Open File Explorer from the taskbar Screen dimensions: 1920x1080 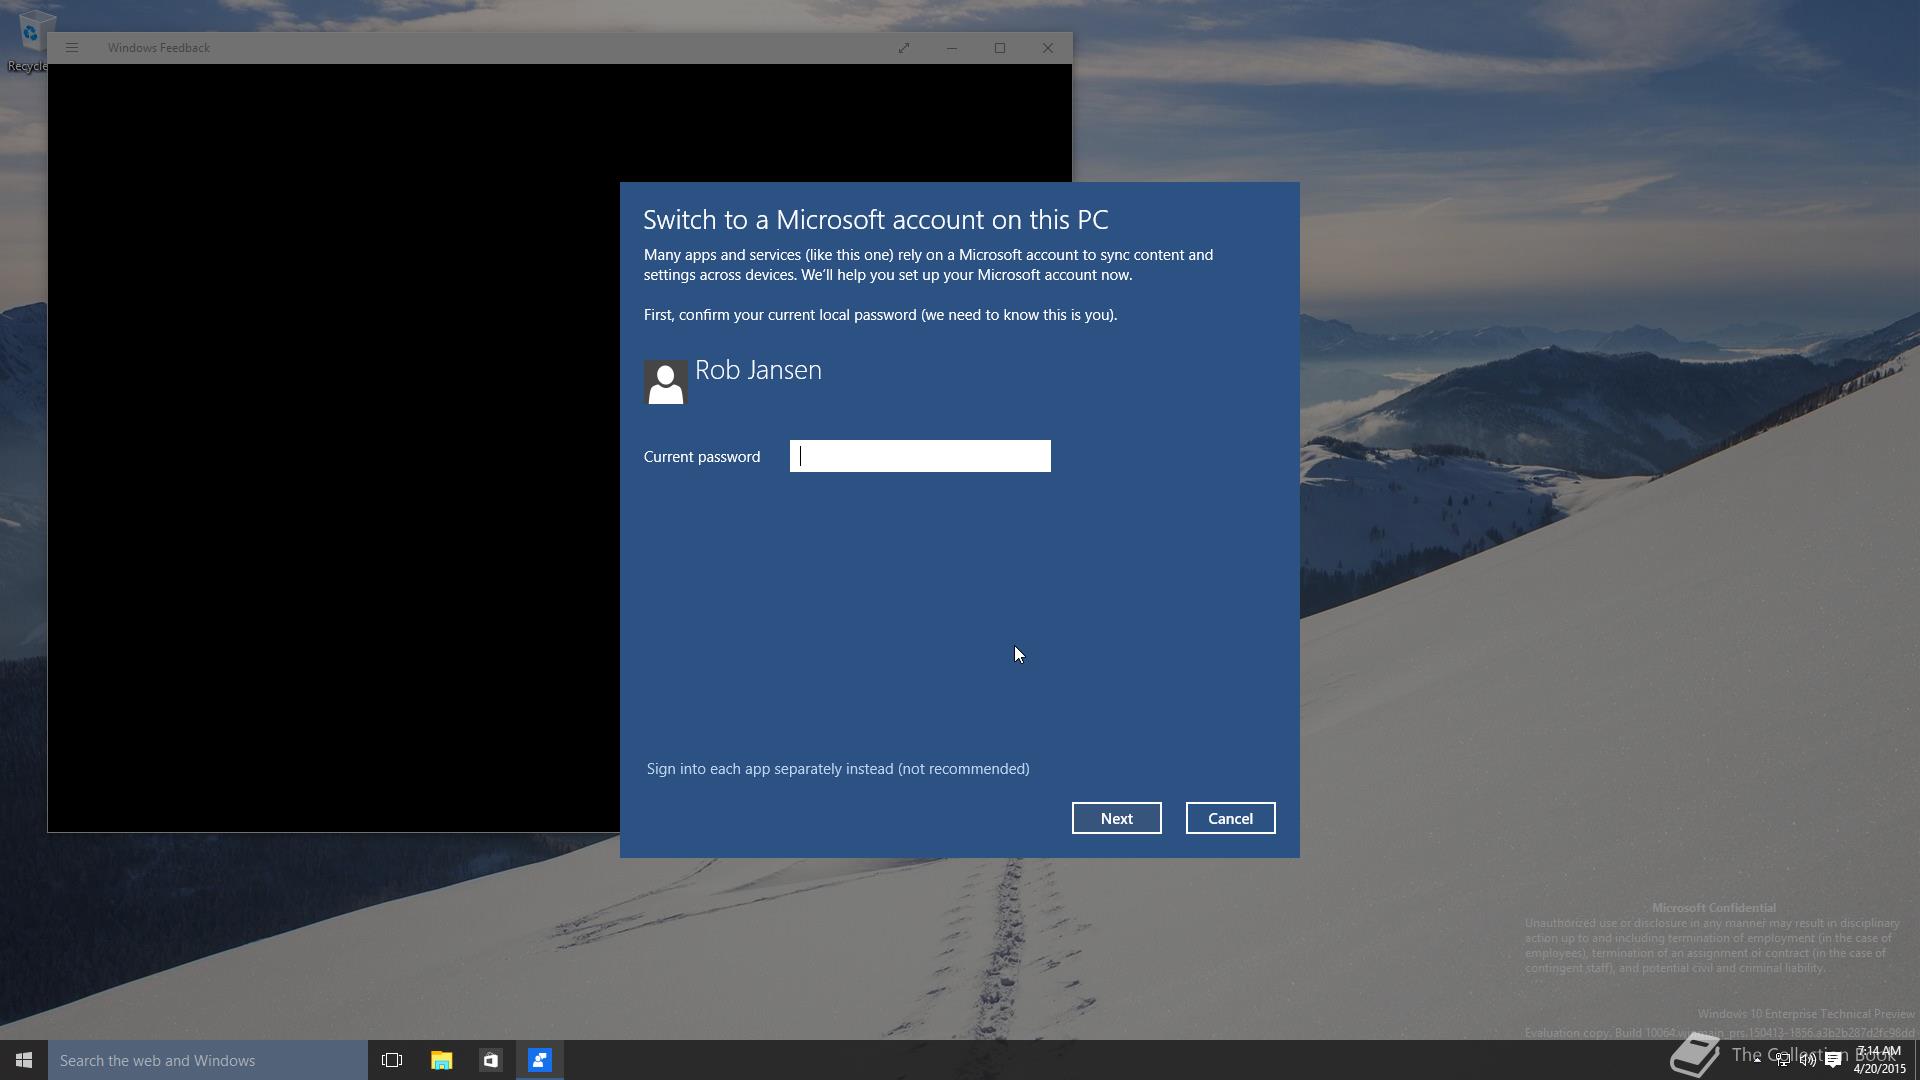click(441, 1060)
